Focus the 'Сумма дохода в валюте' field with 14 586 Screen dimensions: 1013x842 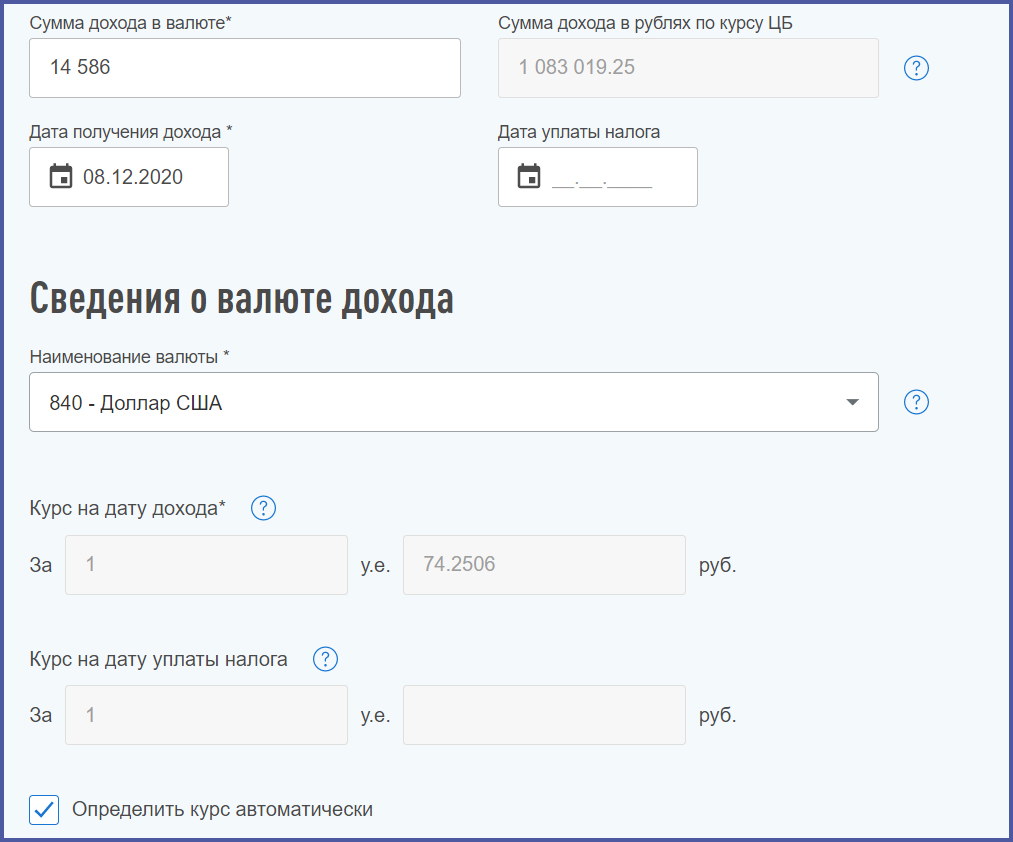point(245,68)
